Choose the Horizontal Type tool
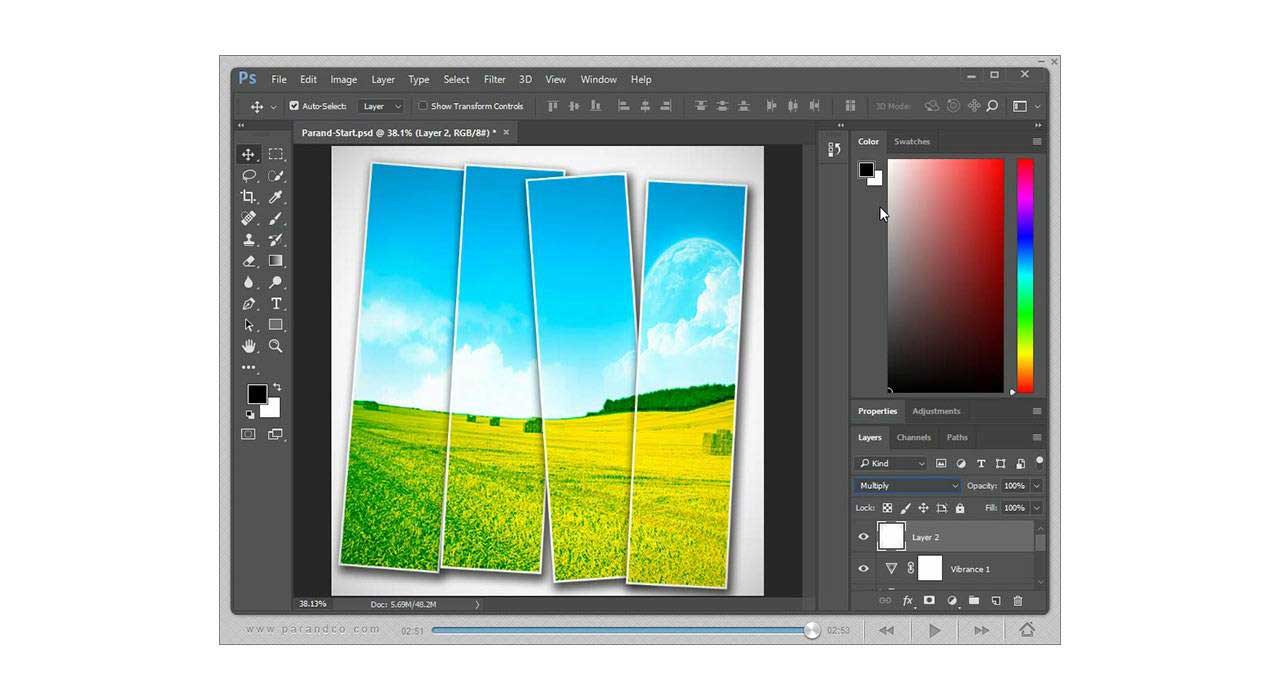 point(275,303)
